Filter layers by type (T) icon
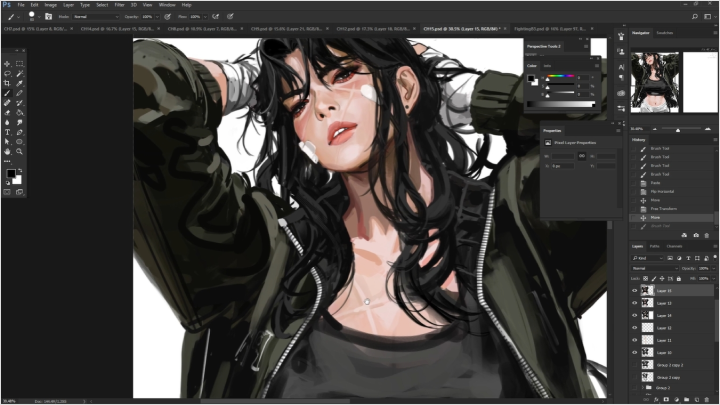Image resolution: width=720 pixels, height=405 pixels. click(688, 259)
